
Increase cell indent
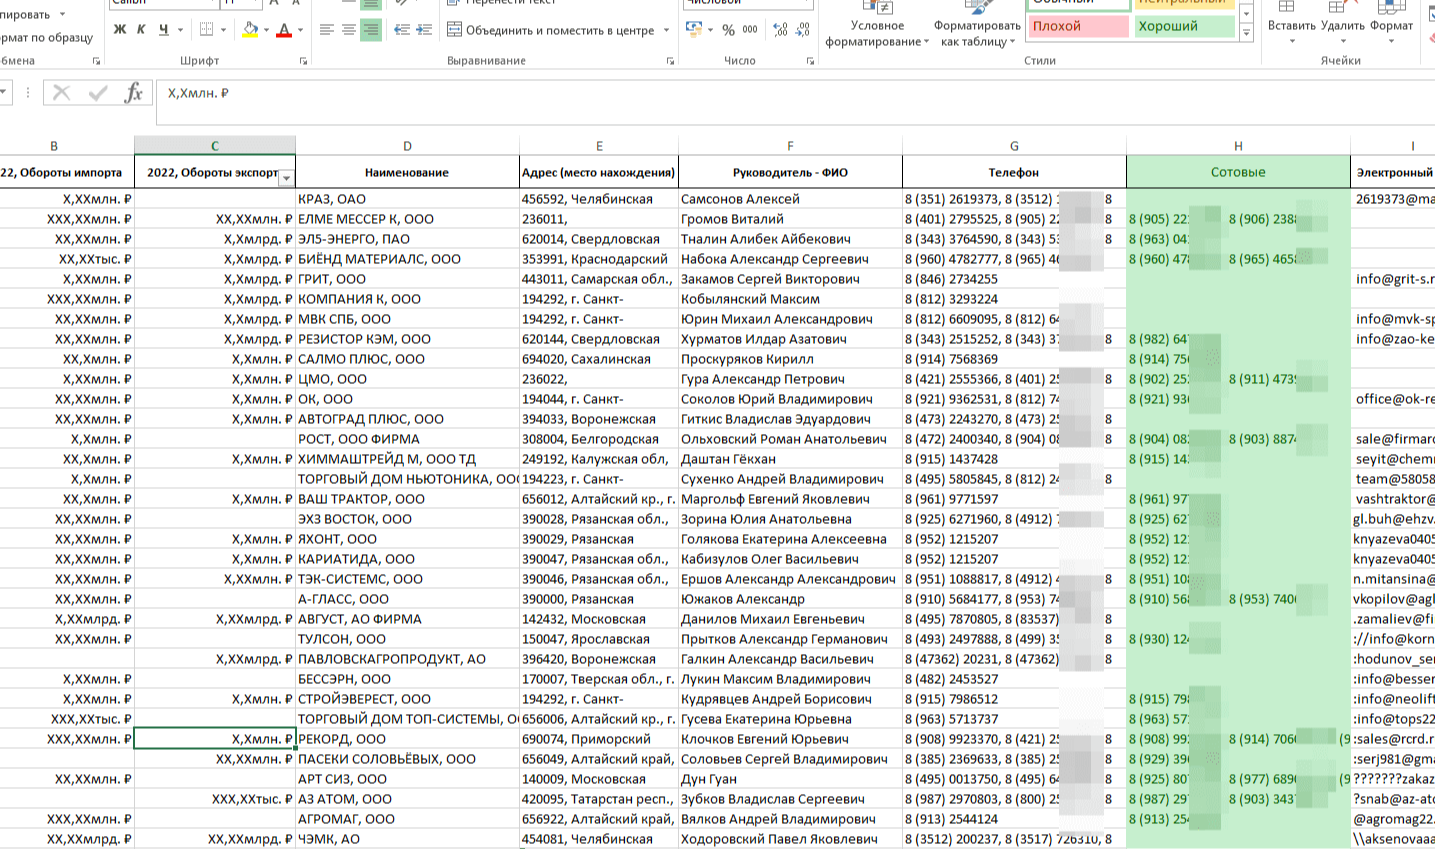[x=424, y=30]
